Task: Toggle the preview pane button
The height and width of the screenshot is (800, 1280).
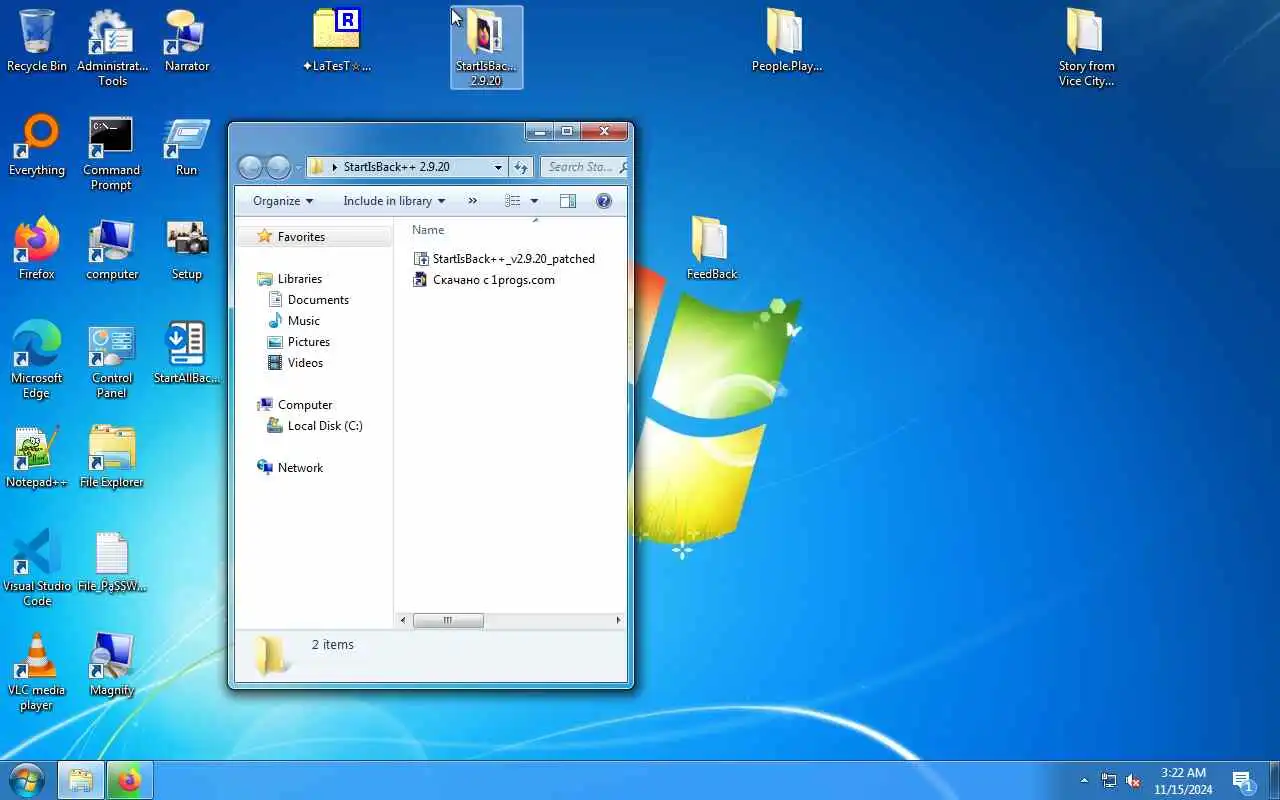Action: (568, 201)
